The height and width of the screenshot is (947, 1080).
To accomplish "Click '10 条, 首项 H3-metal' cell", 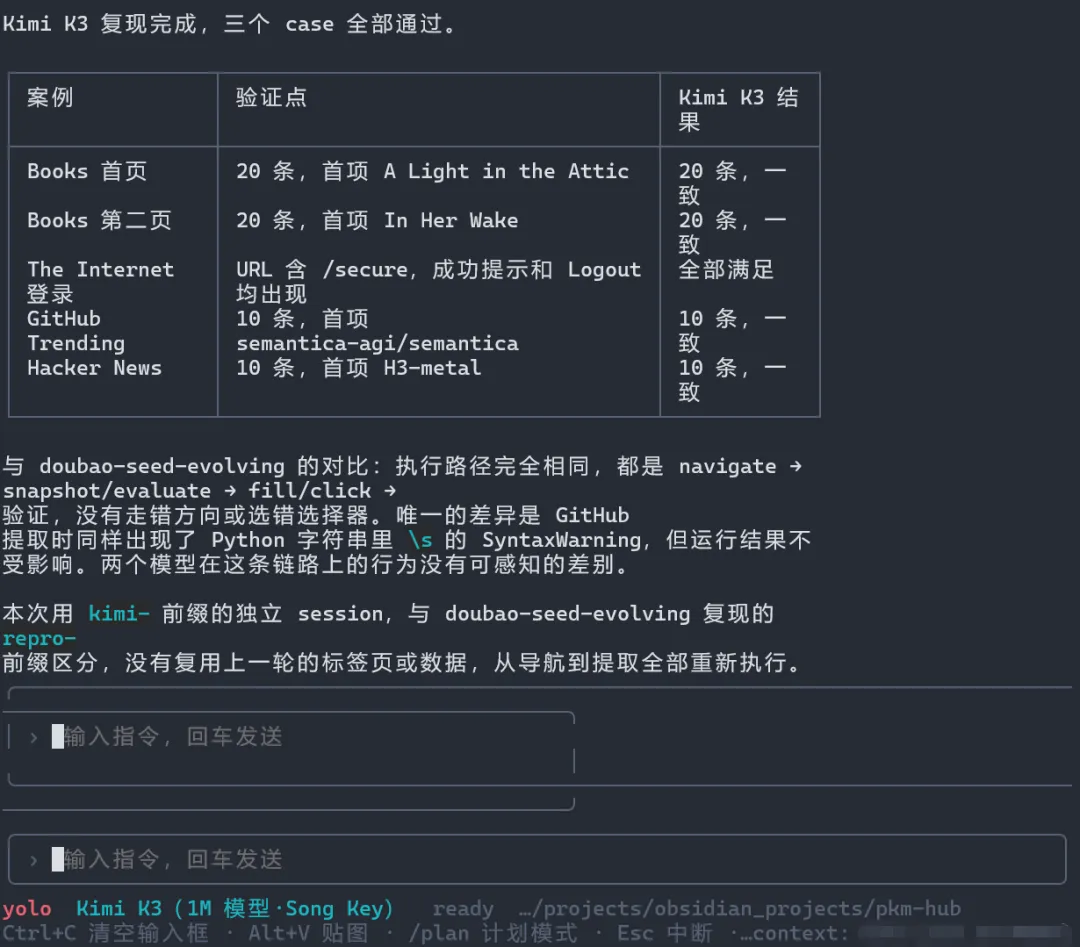I will pyautogui.click(x=358, y=368).
